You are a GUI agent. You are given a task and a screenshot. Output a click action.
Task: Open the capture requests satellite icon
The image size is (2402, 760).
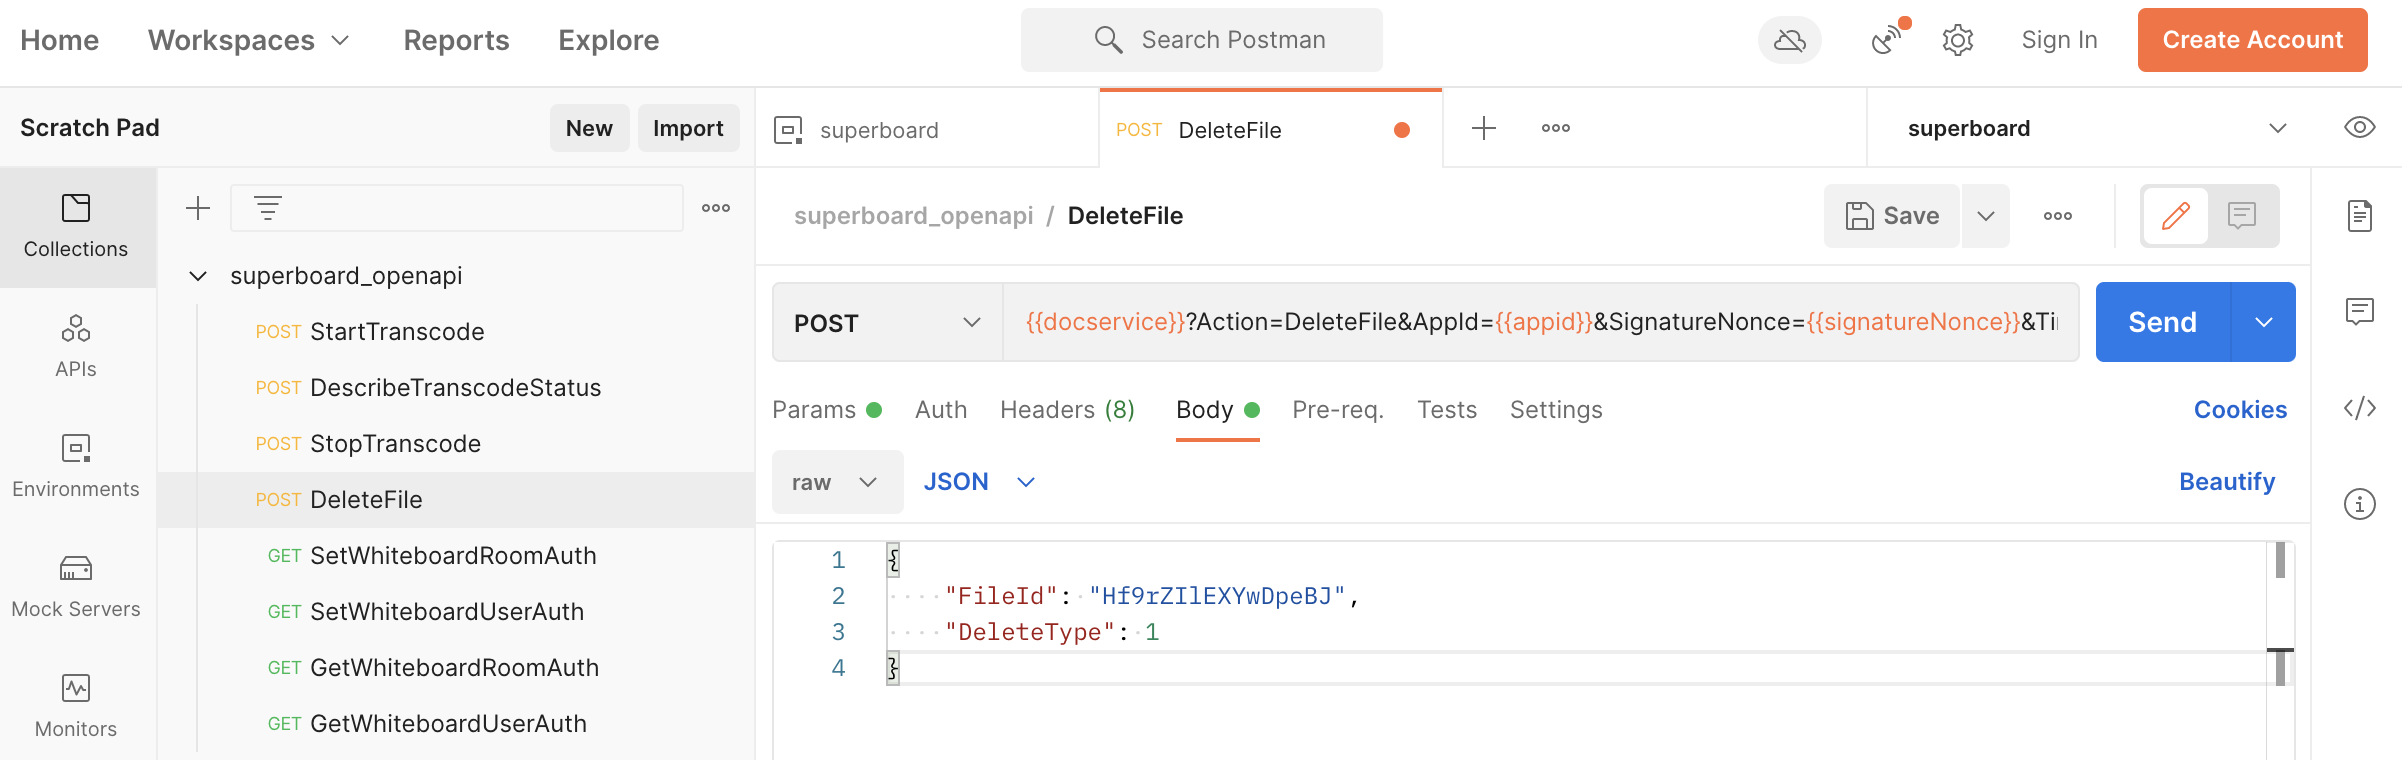click(1888, 40)
